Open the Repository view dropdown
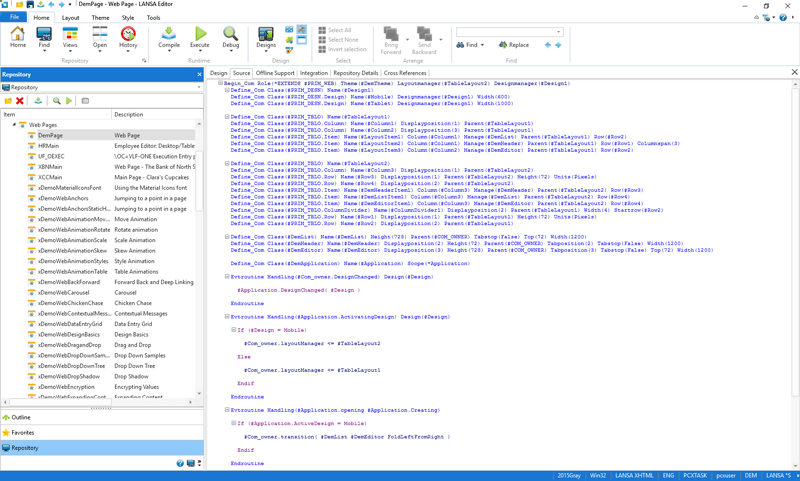800x481 pixels. pos(198,87)
